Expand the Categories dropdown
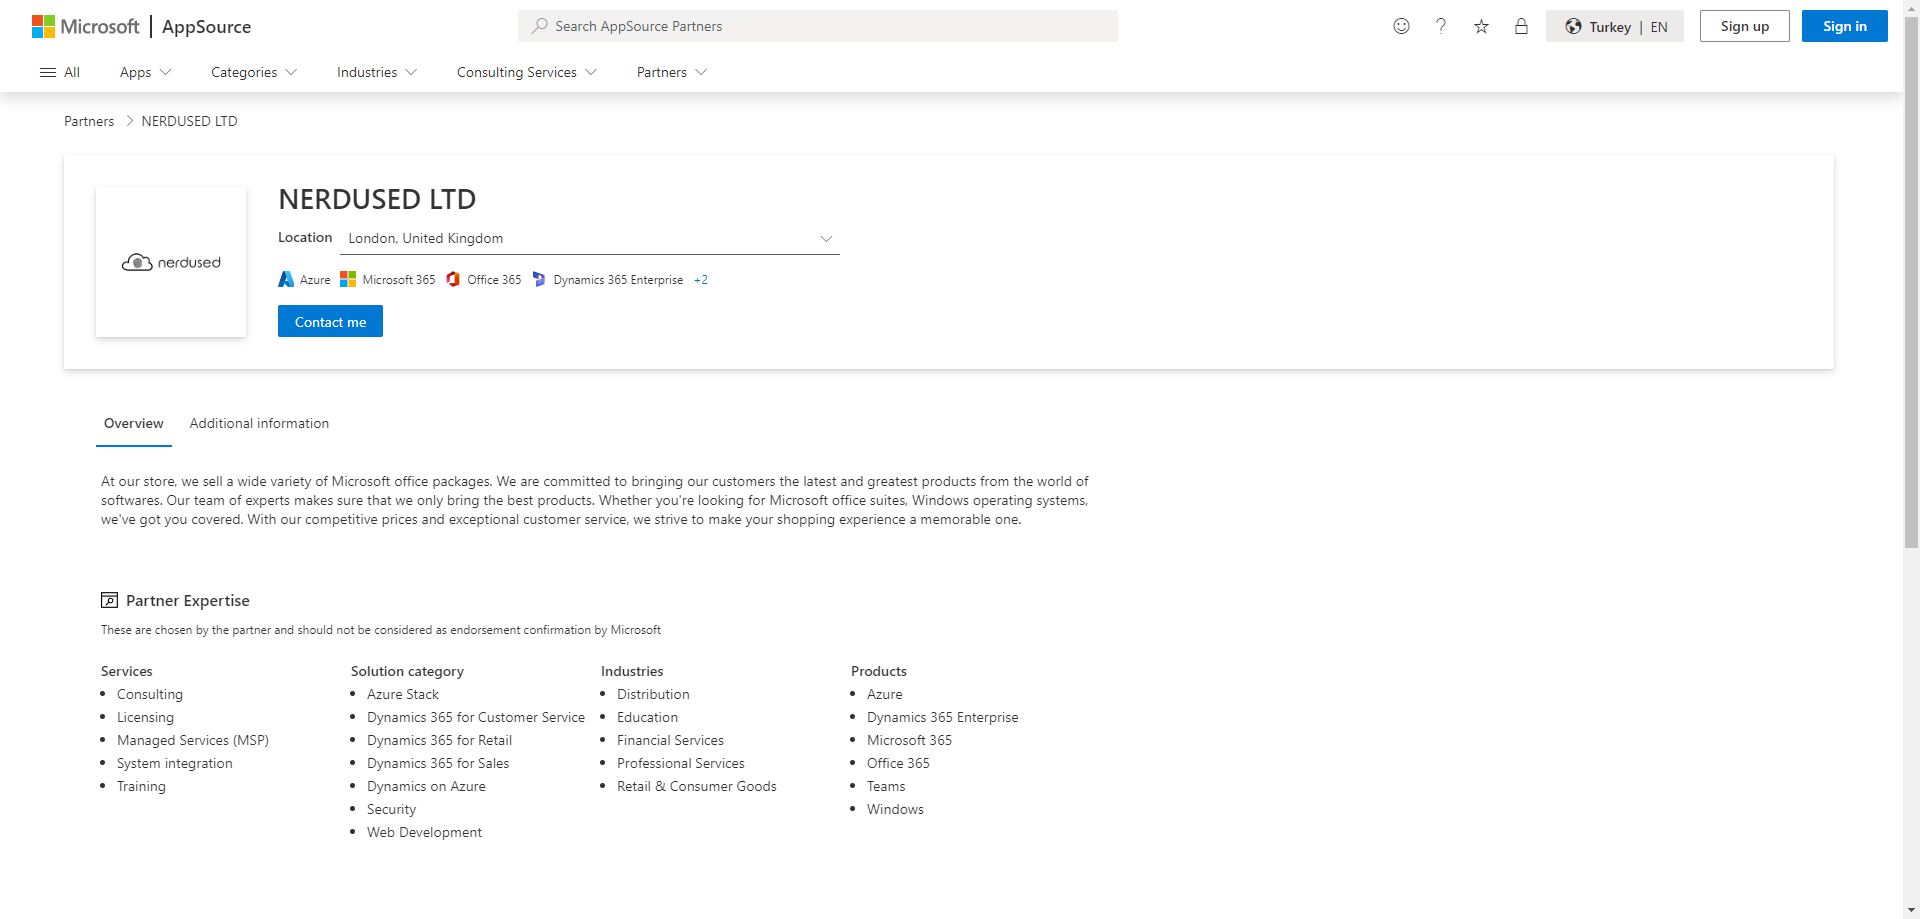1920x919 pixels. 253,72
